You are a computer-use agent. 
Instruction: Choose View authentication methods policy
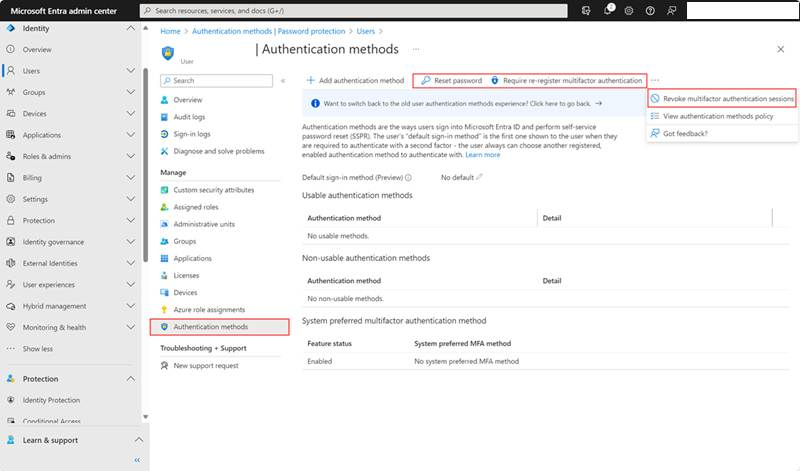click(x=712, y=116)
